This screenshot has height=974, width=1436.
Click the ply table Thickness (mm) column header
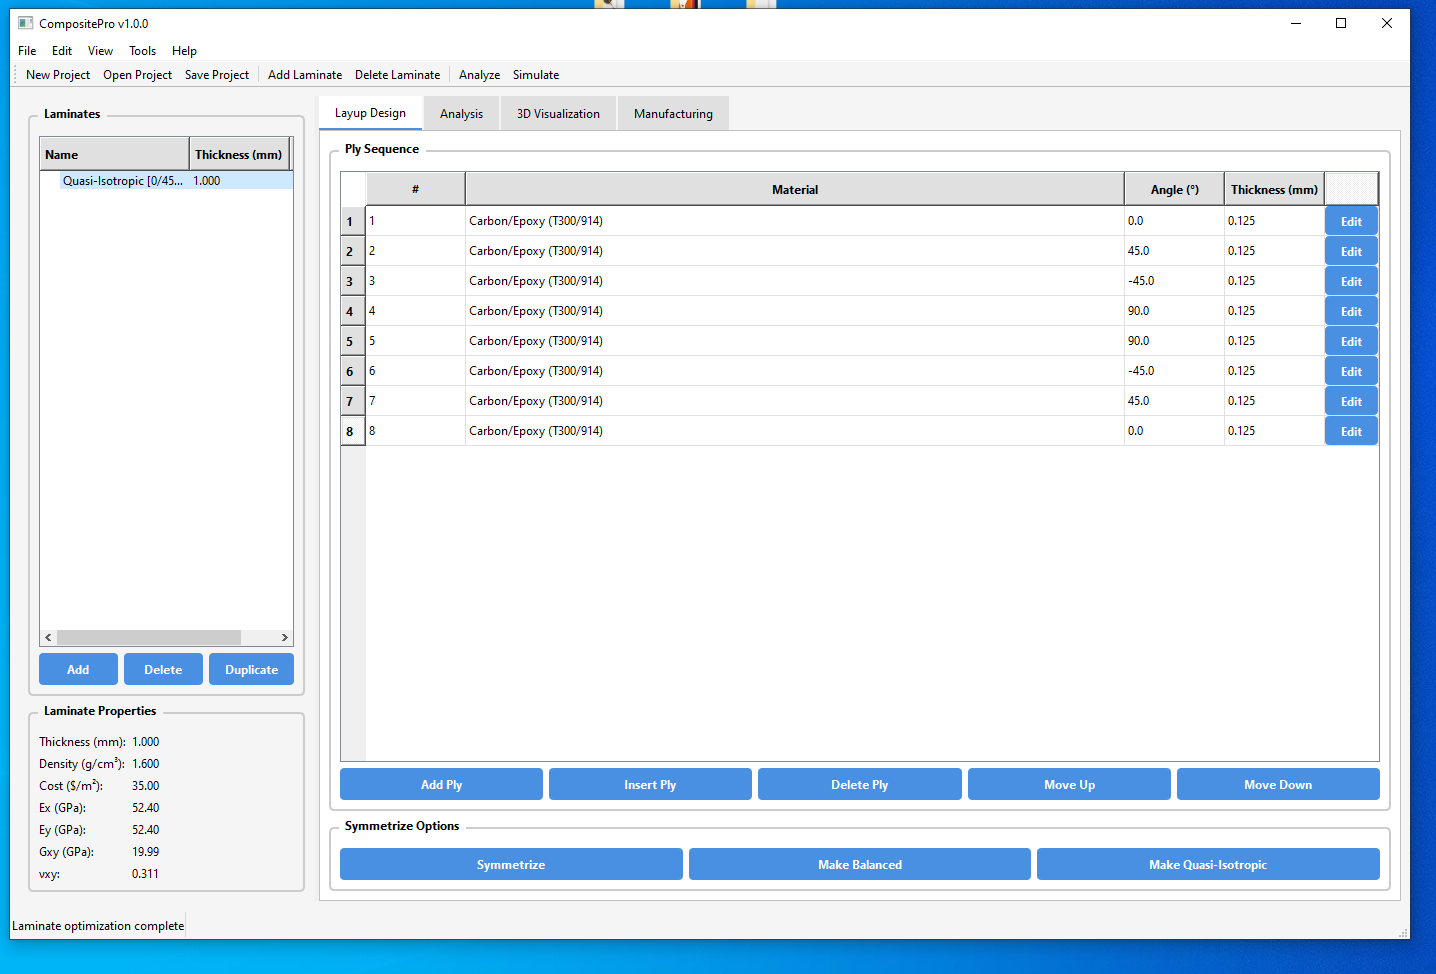tap(1274, 189)
